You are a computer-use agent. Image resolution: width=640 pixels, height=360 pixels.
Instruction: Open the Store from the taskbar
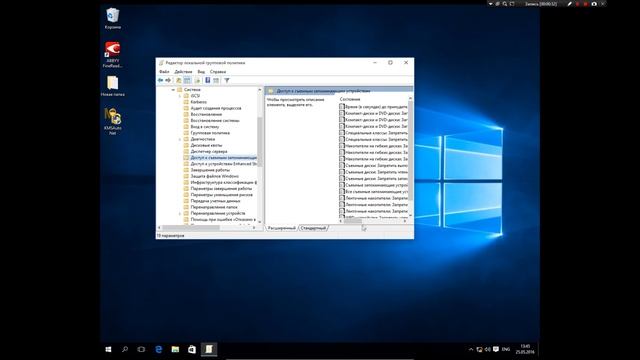click(x=192, y=349)
